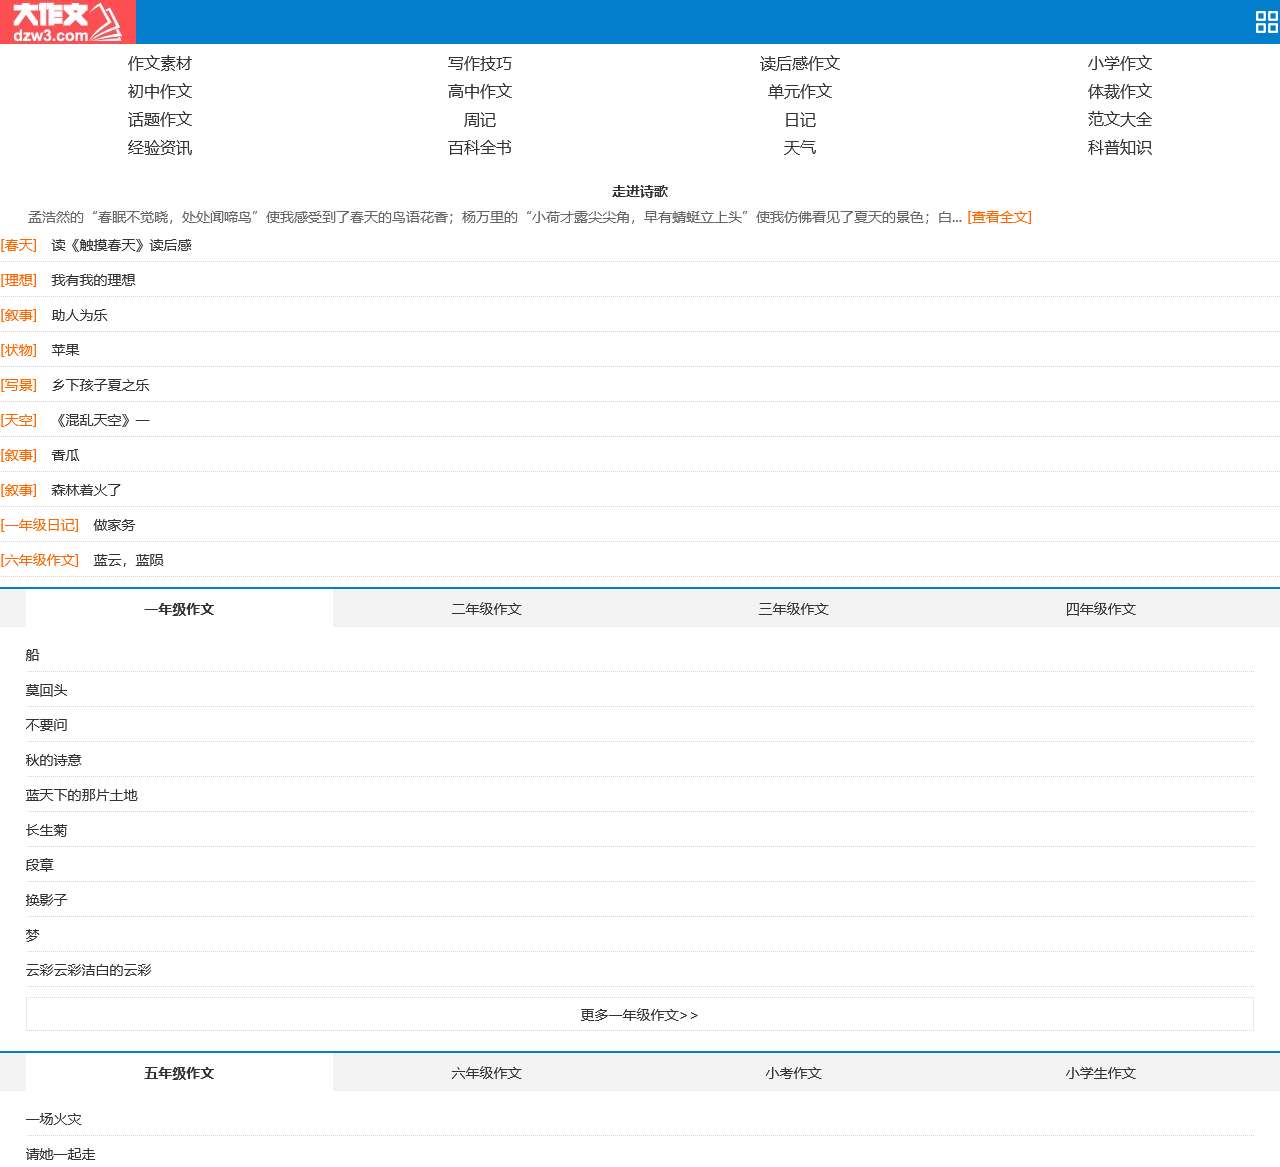Open 读《触摸春天》读后感 article
The height and width of the screenshot is (1167, 1280).
[x=121, y=245]
